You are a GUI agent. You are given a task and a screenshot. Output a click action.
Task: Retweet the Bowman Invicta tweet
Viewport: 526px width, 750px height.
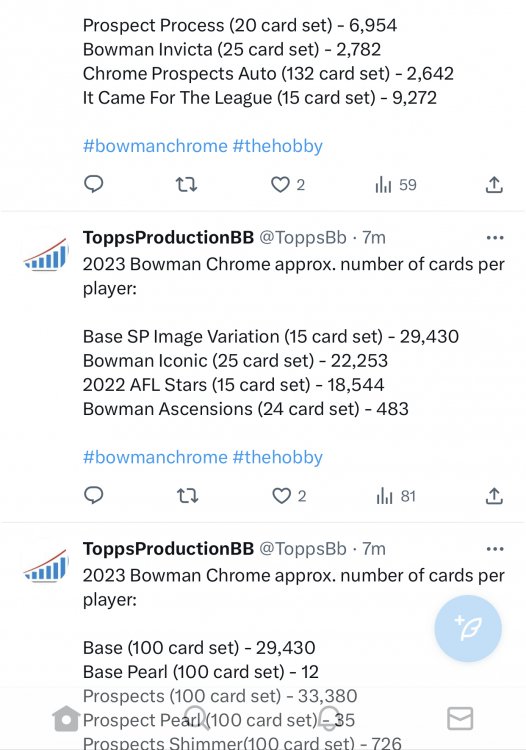pos(186,184)
